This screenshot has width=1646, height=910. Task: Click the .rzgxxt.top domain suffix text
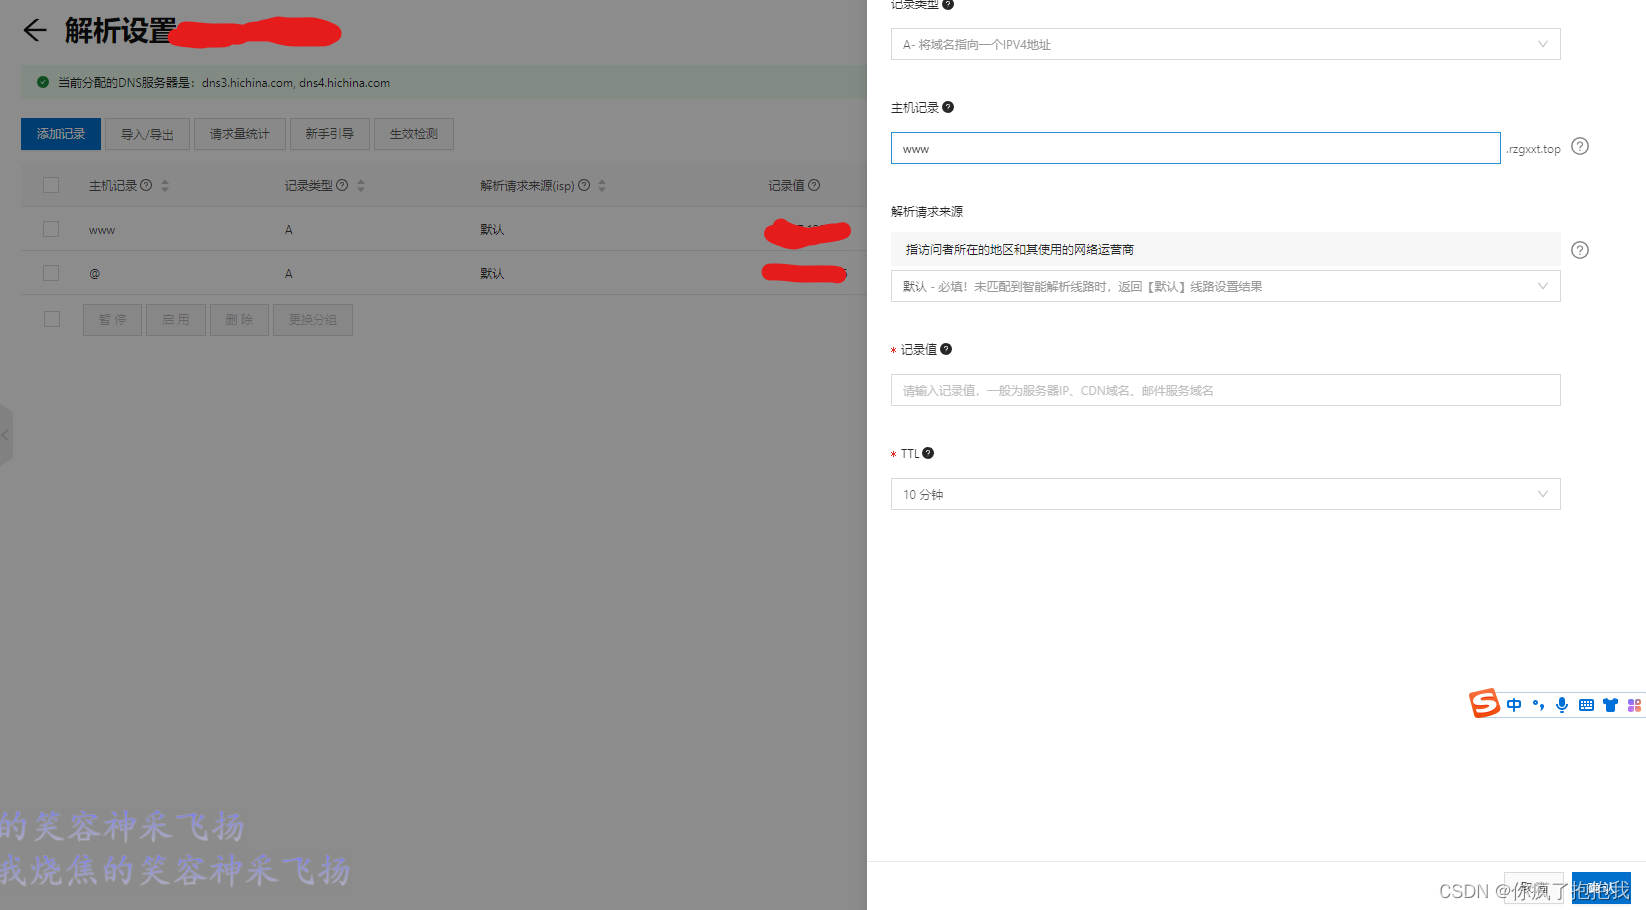pyautogui.click(x=1533, y=149)
